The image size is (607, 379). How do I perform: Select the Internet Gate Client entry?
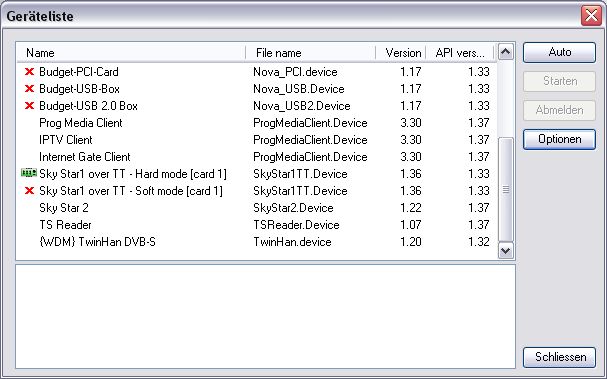[x=257, y=157]
